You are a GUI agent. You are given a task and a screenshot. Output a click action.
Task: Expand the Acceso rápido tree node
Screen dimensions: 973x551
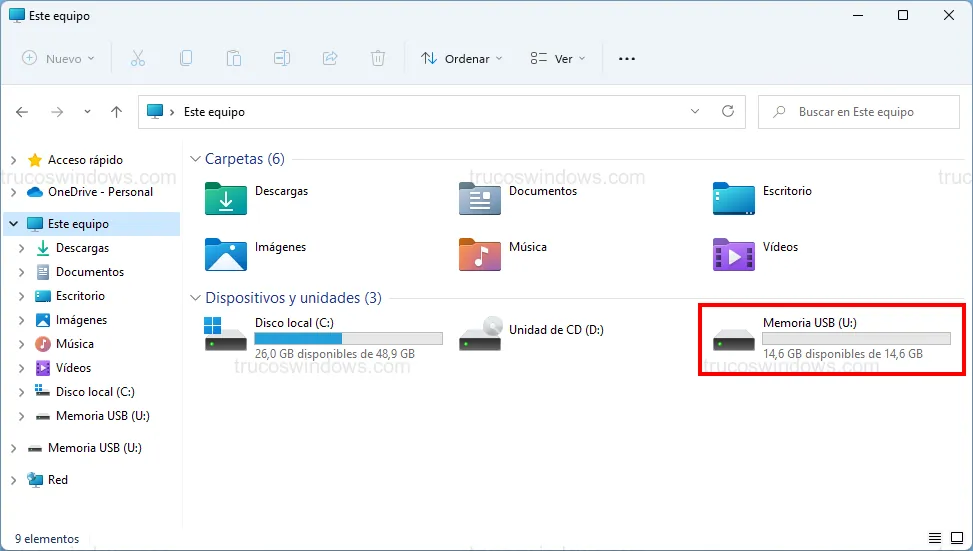[13, 160]
